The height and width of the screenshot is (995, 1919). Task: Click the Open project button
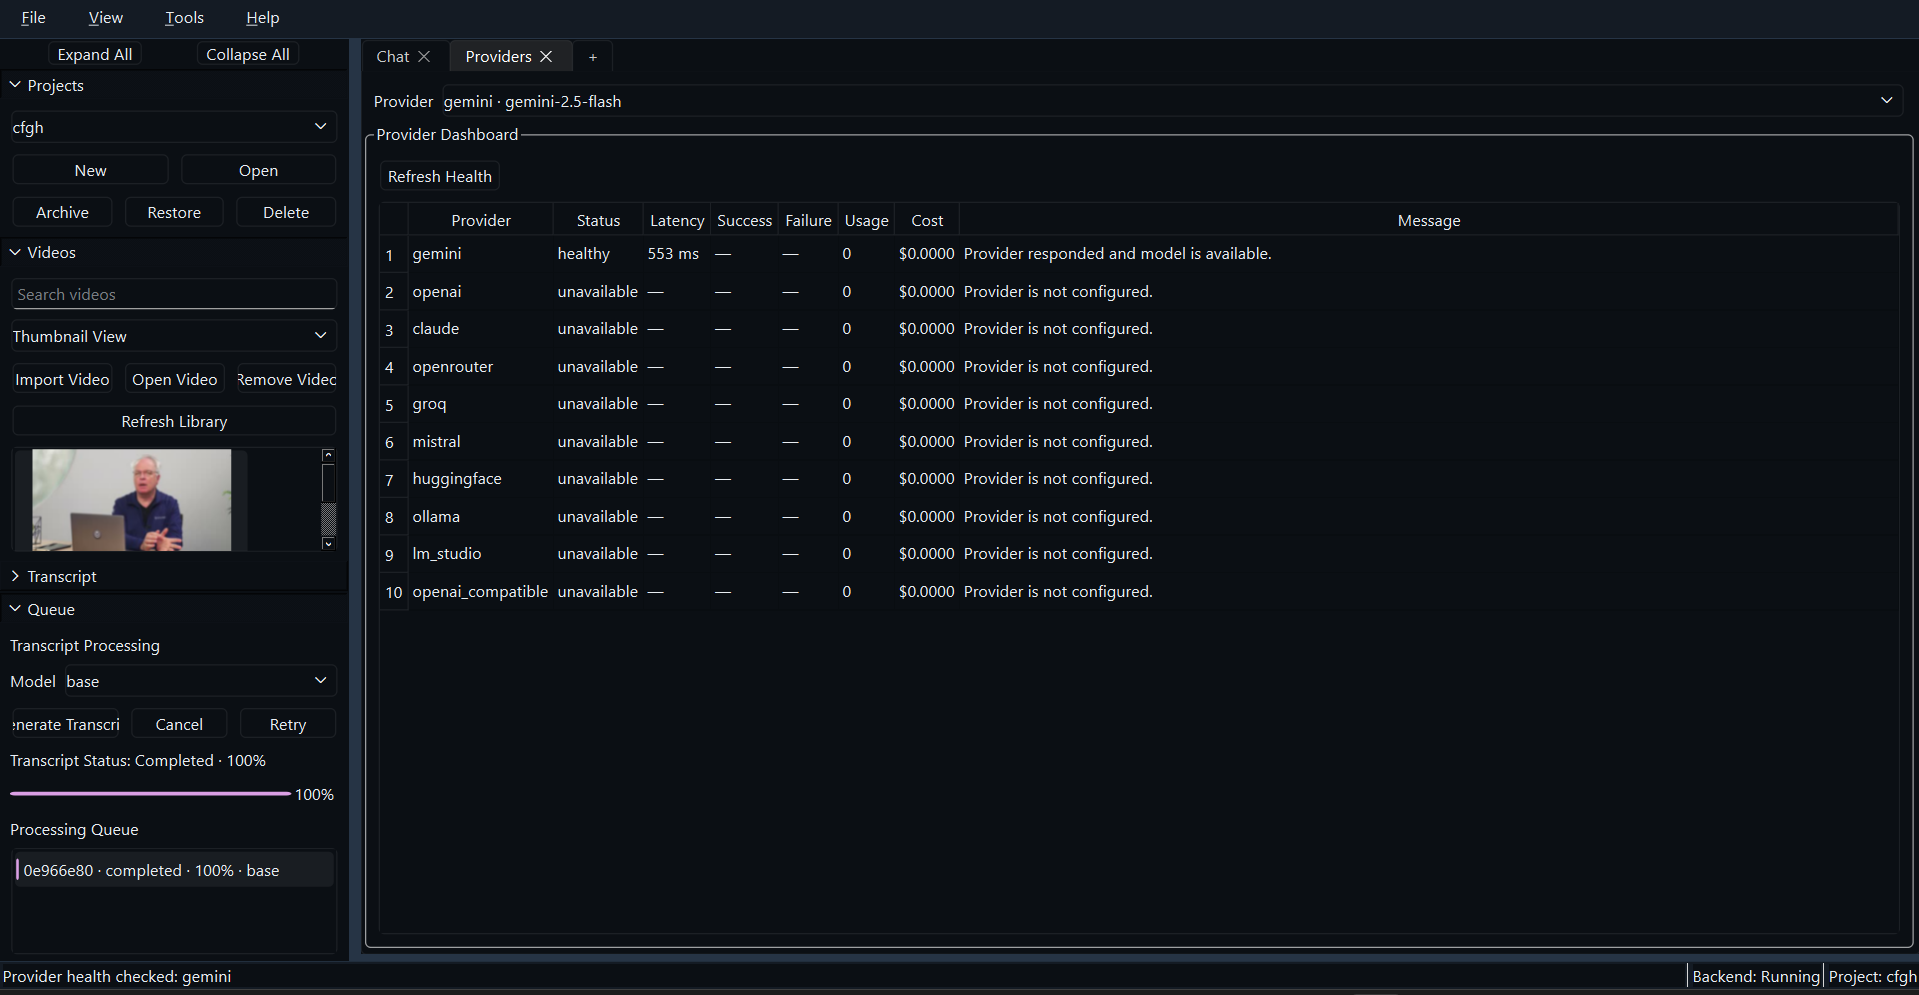[x=258, y=170]
